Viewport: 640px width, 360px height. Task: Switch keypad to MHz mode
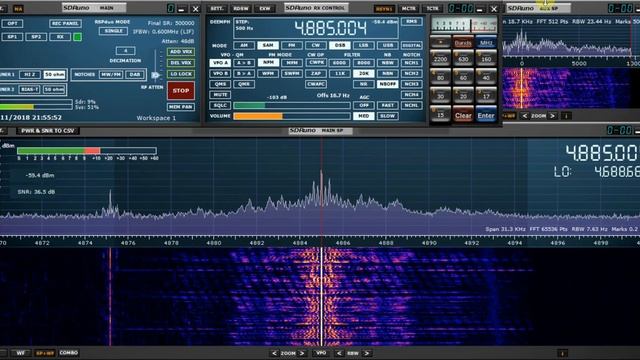(x=486, y=42)
